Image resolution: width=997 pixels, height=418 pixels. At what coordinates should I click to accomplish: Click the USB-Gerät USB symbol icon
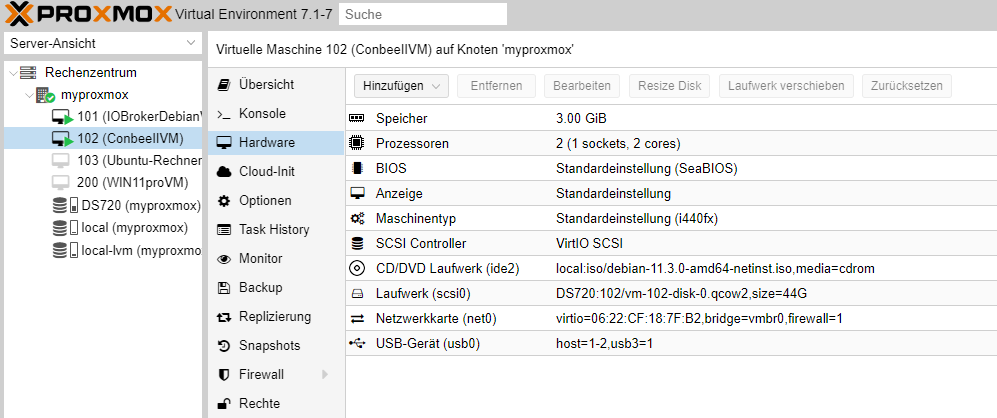click(357, 344)
